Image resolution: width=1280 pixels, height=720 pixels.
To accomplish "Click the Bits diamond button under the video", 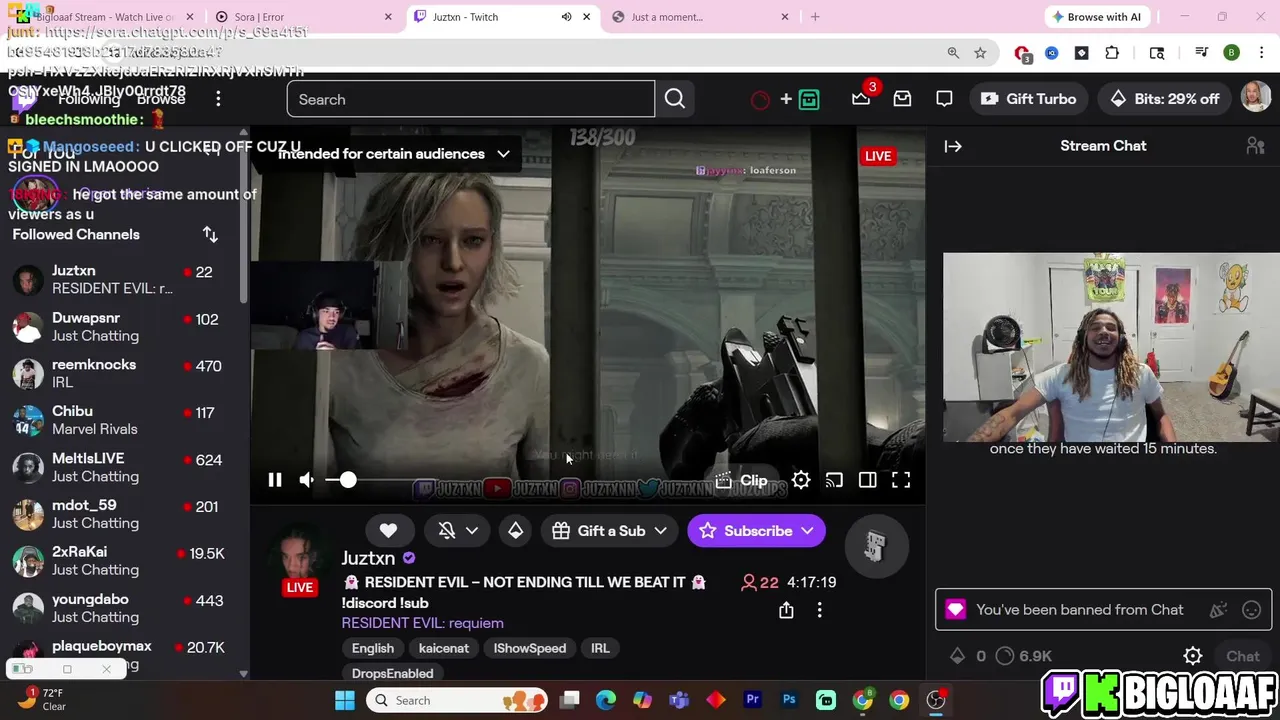I will pyautogui.click(x=515, y=531).
